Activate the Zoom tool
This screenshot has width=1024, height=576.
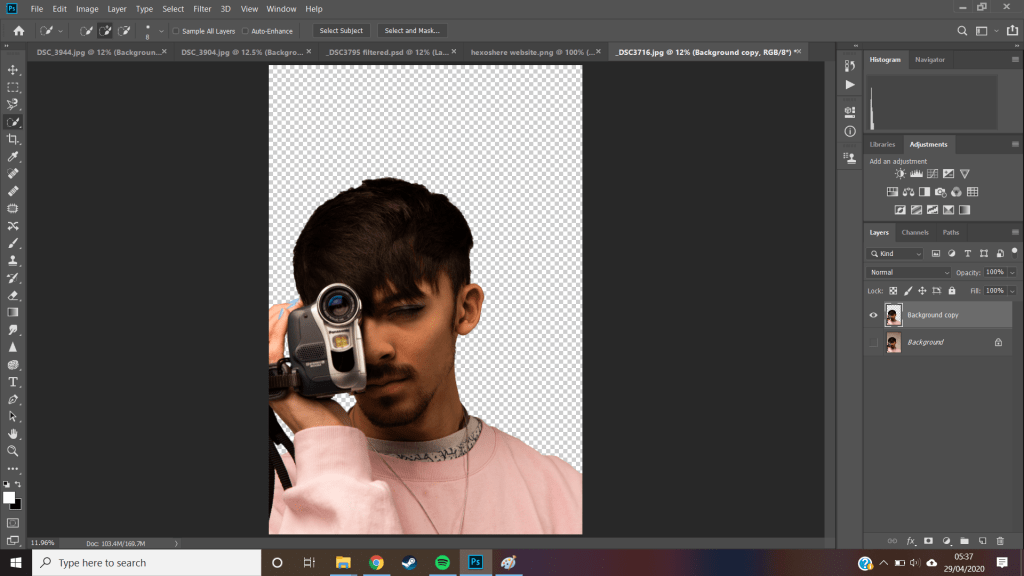(13, 451)
